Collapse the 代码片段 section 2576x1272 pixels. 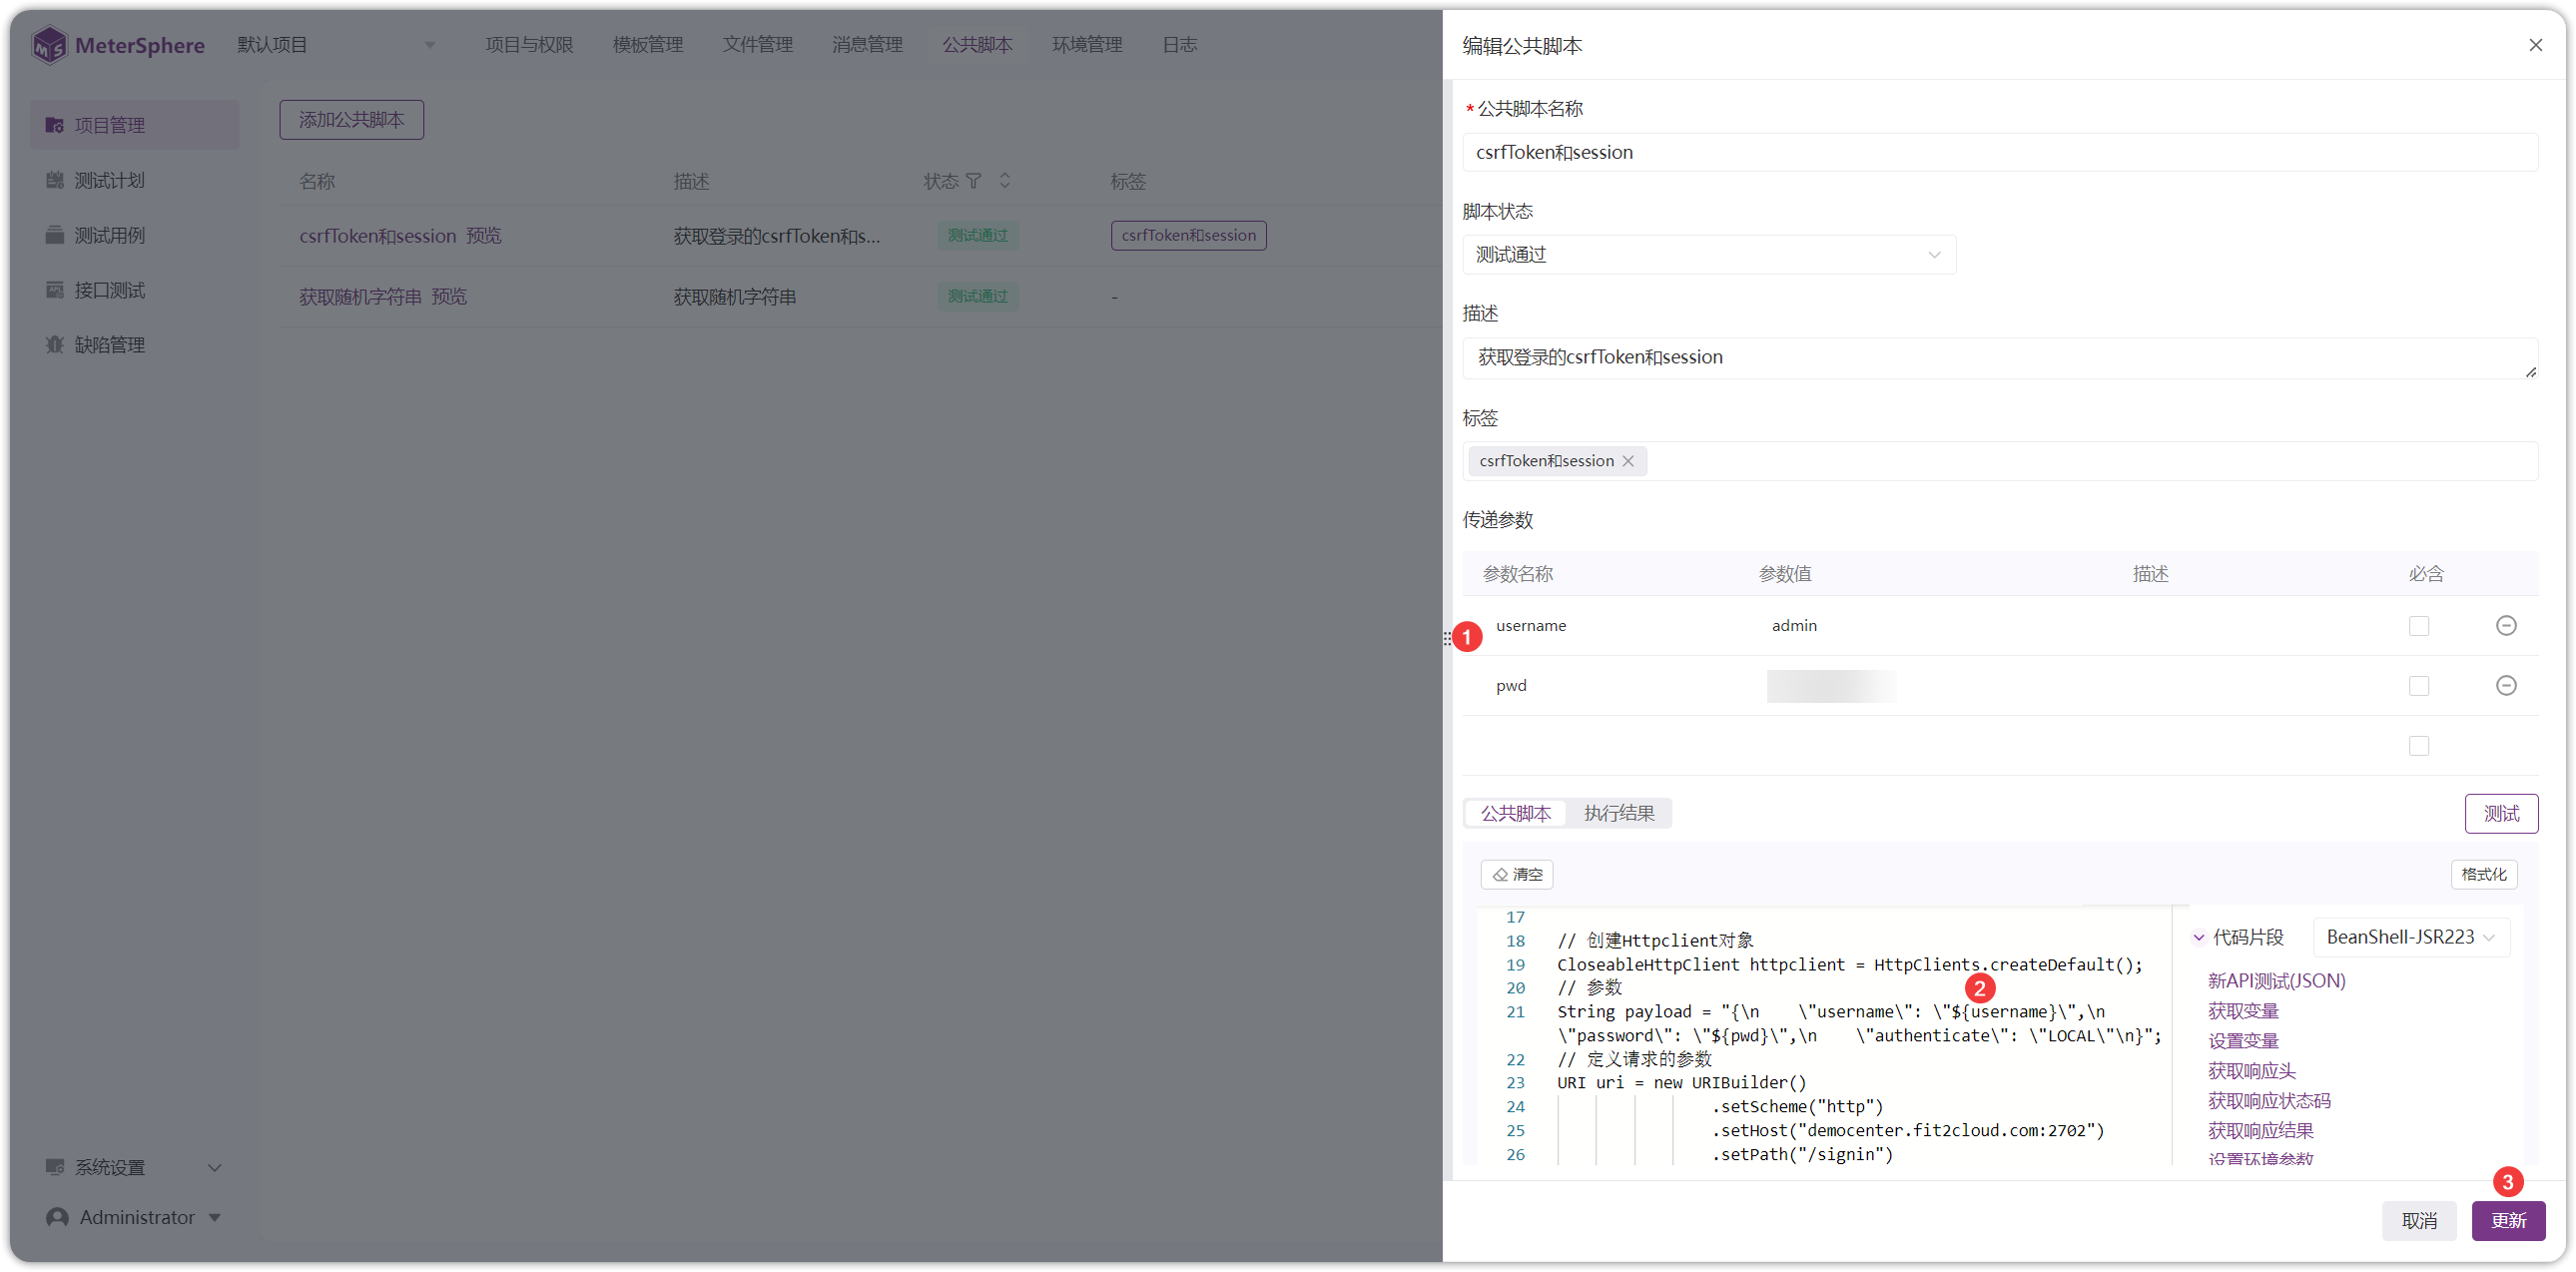point(2198,937)
